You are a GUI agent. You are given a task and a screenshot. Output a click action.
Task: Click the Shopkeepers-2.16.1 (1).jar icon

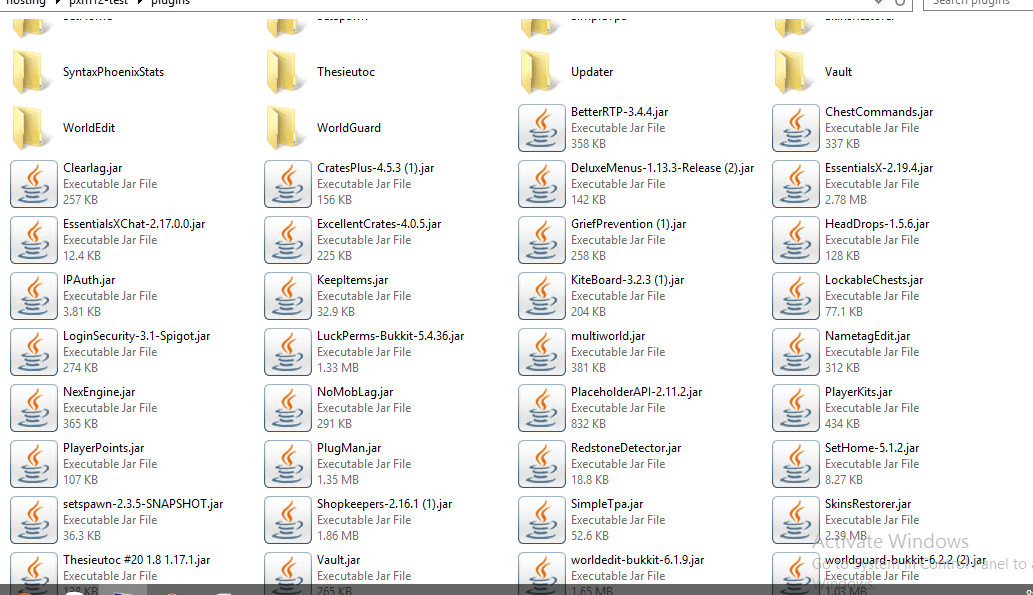click(288, 520)
